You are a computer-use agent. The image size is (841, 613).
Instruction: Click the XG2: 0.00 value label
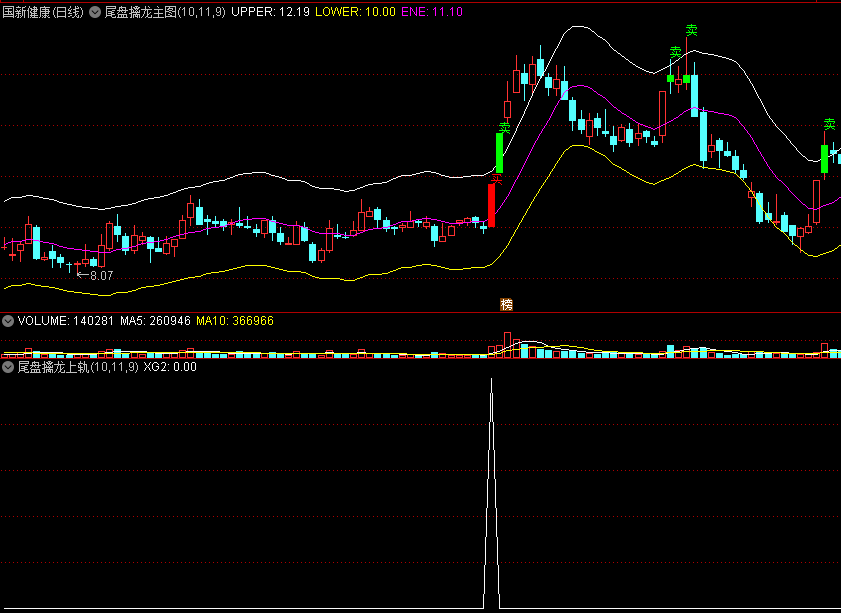(x=170, y=367)
